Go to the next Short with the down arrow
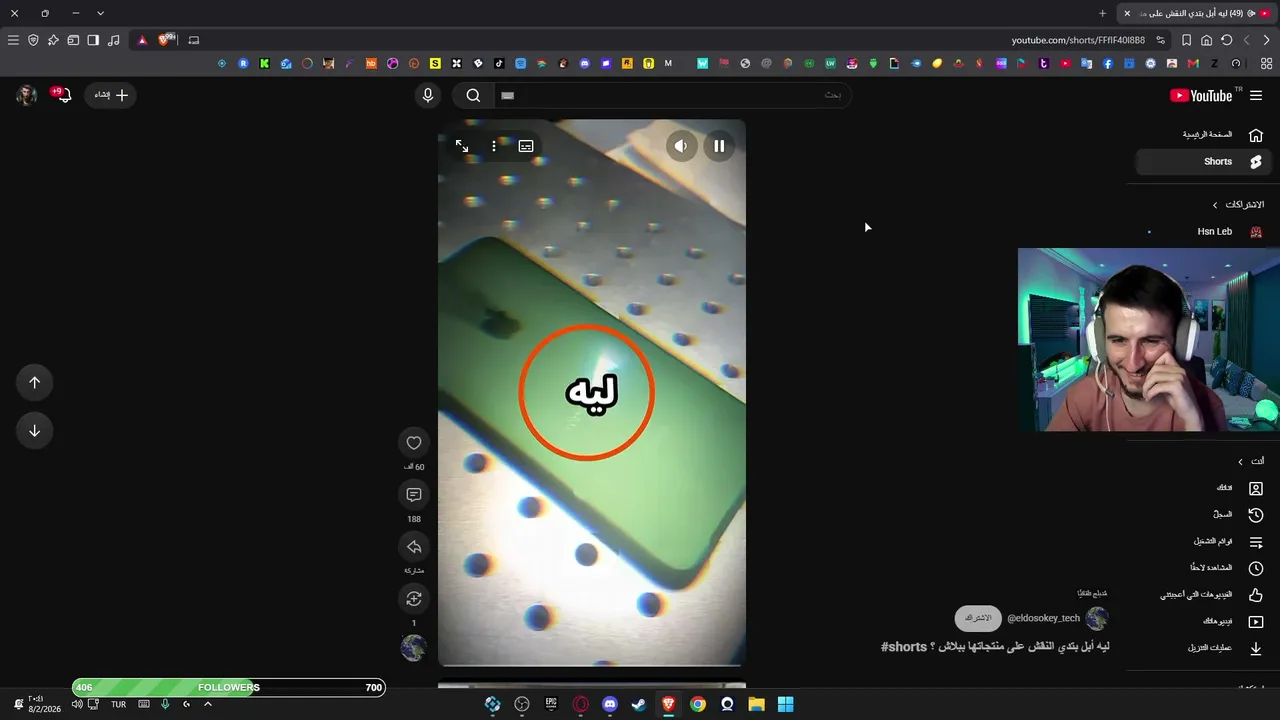The image size is (1280, 720). coord(34,431)
